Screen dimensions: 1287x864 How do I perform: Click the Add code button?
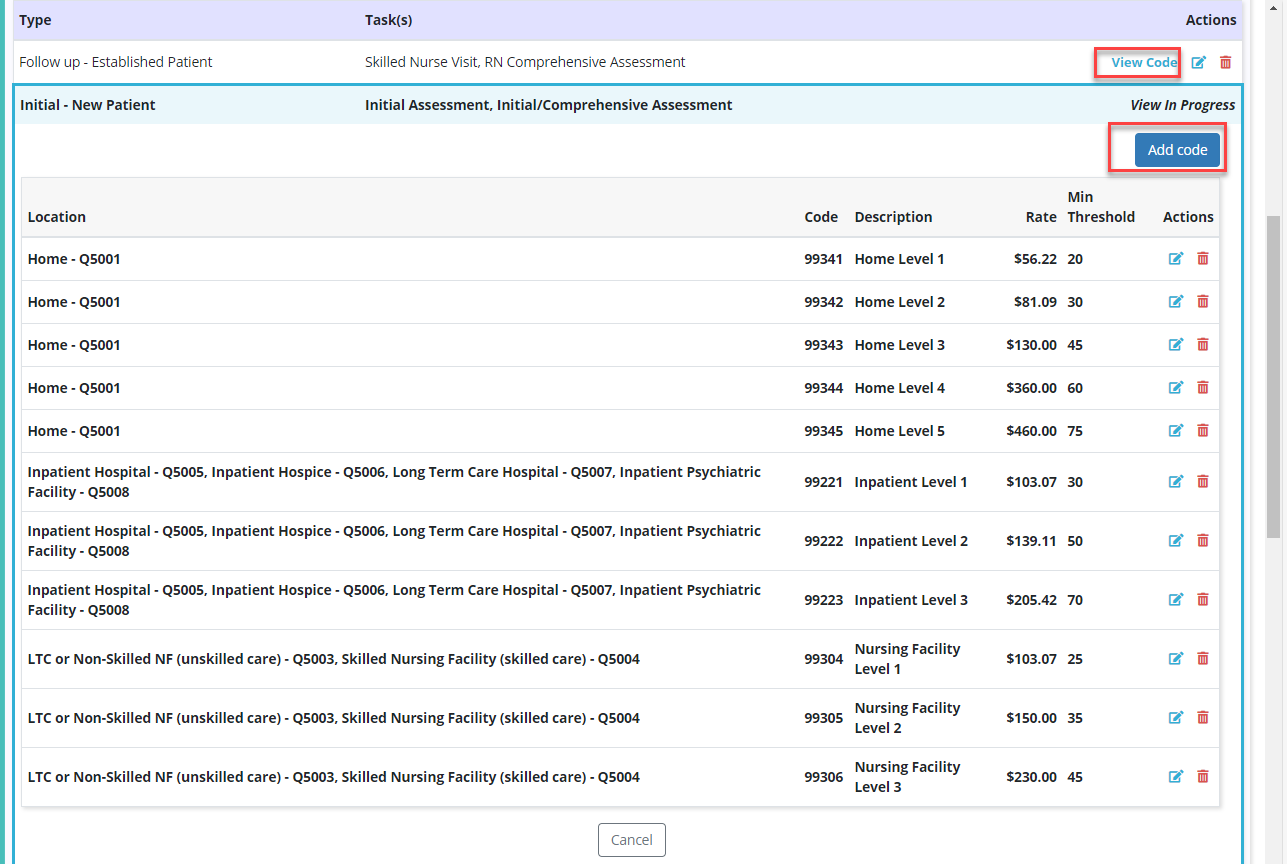click(x=1177, y=150)
